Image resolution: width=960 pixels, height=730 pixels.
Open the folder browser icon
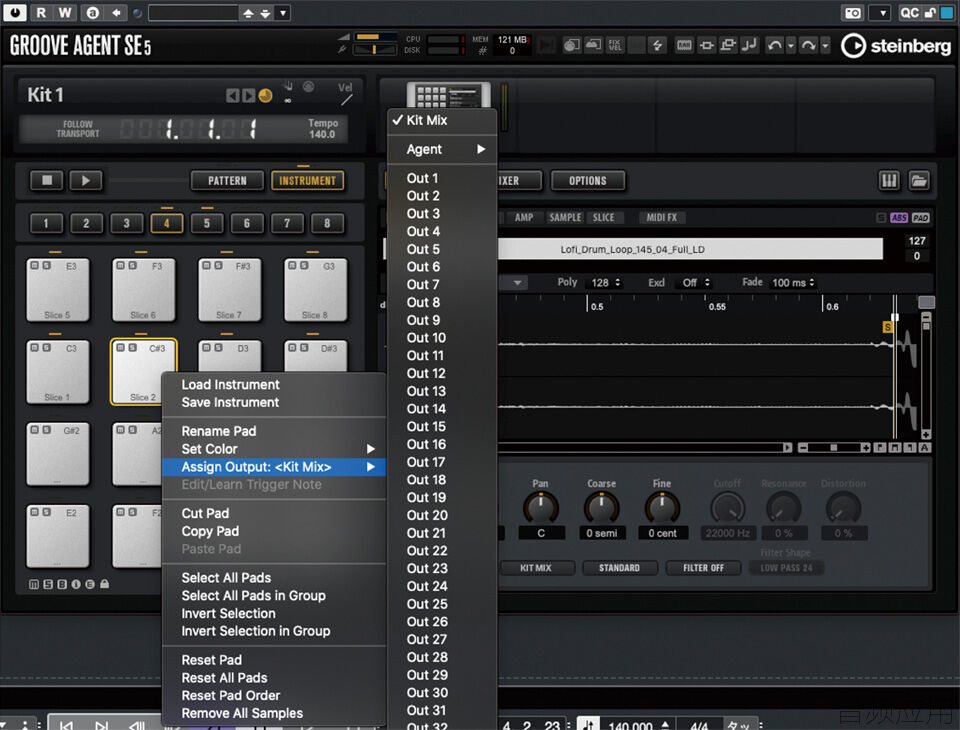coord(919,181)
